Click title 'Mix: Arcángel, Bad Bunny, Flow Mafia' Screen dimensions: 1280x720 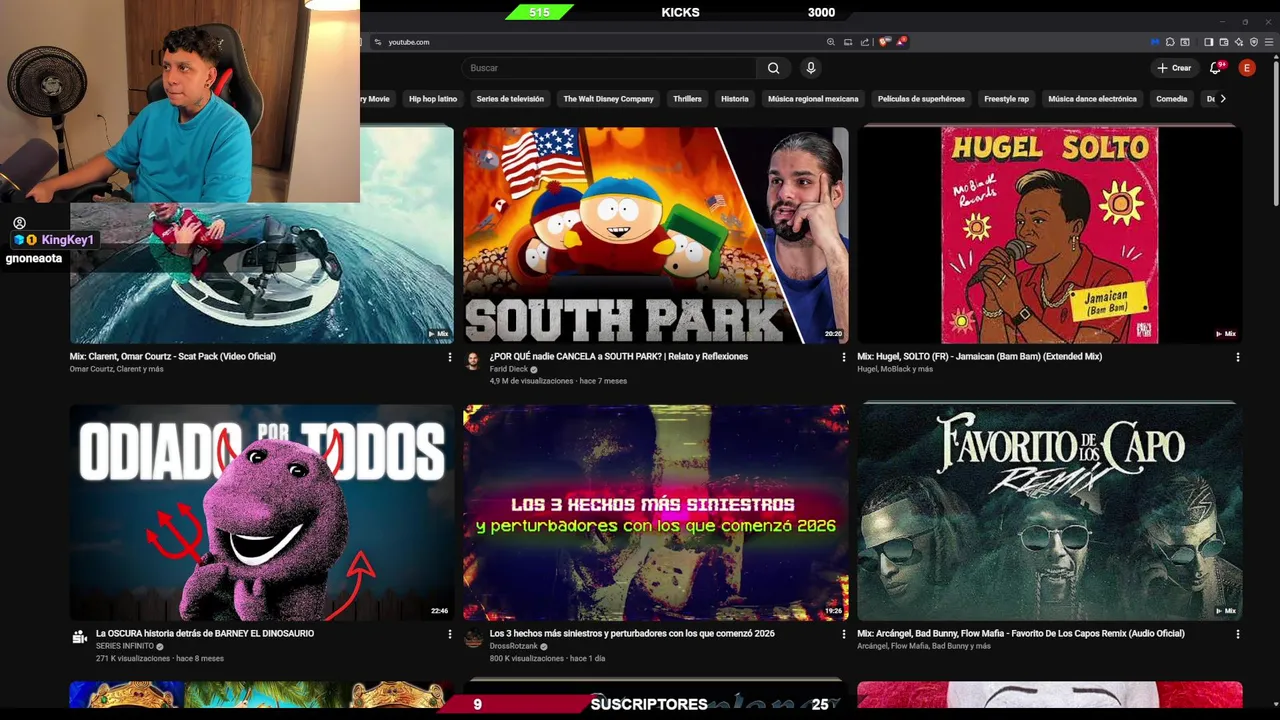pyautogui.click(x=1021, y=633)
